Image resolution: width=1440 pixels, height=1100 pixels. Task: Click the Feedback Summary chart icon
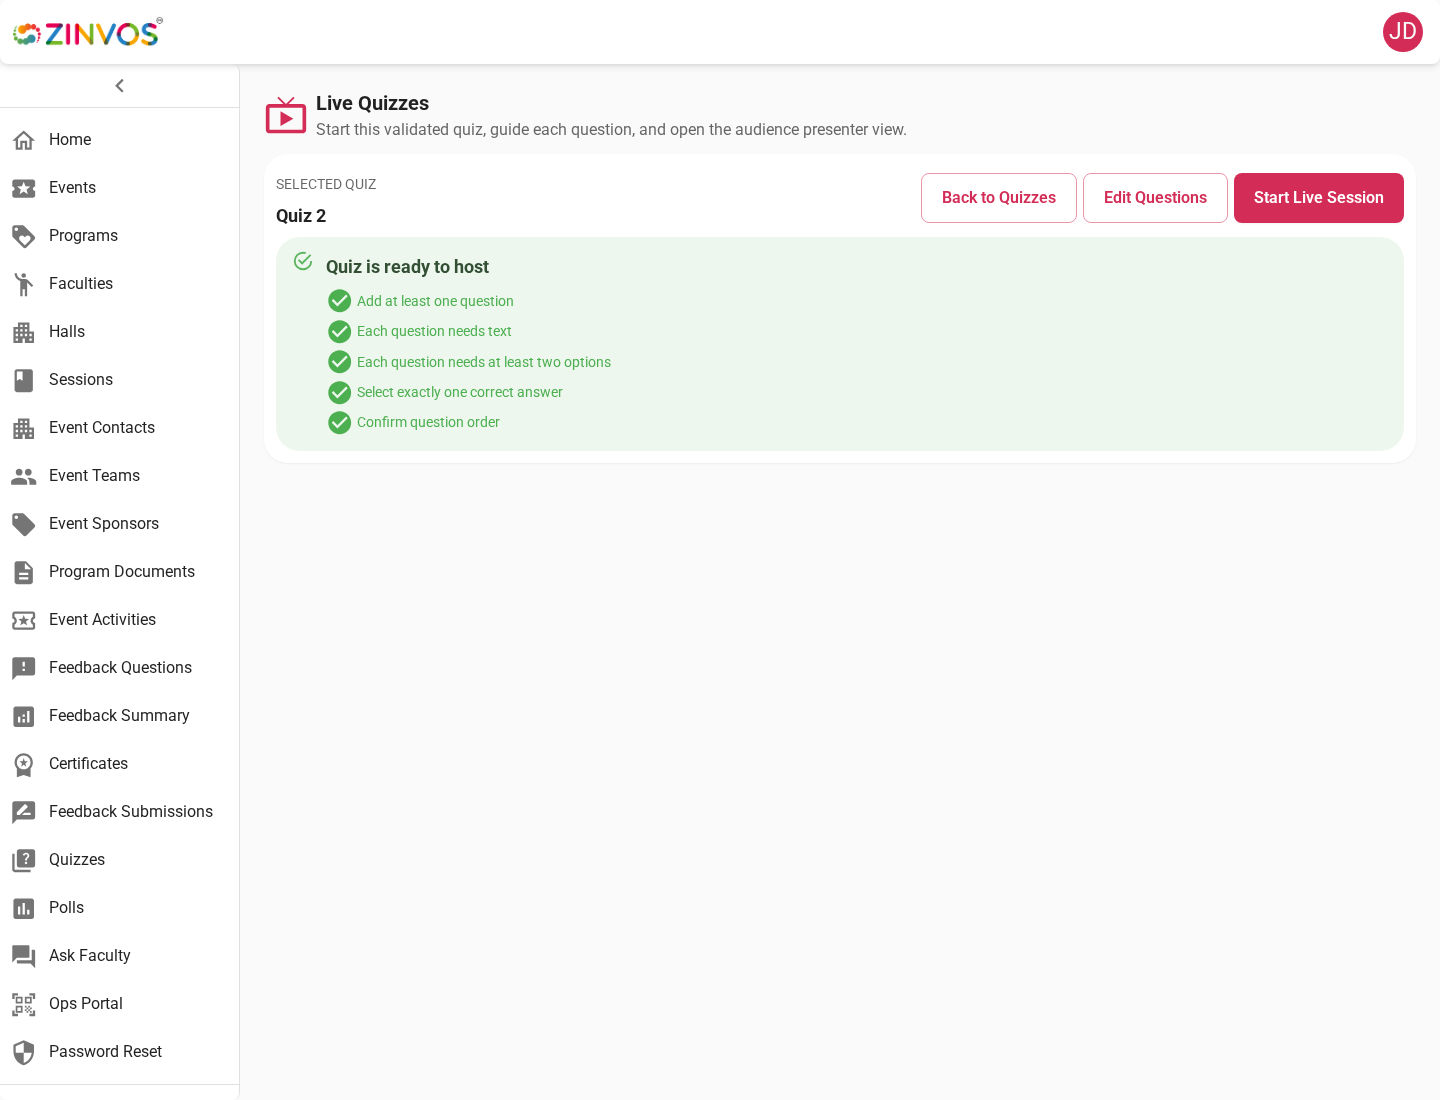coord(24,716)
